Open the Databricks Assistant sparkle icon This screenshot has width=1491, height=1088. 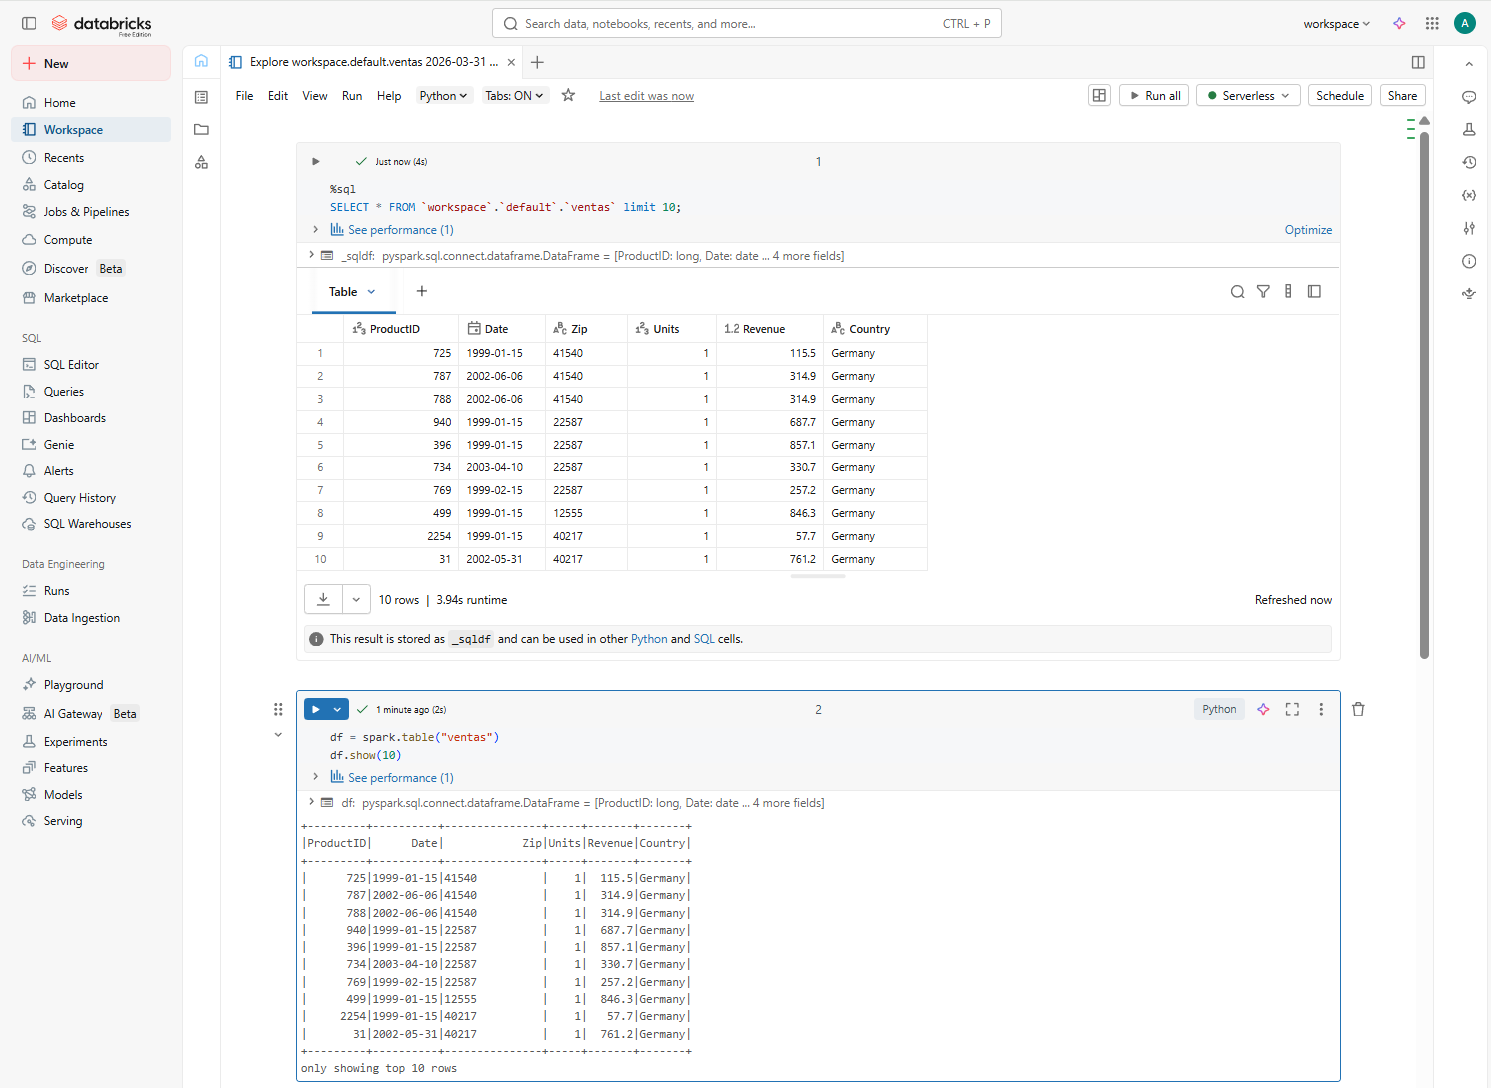click(x=1399, y=23)
